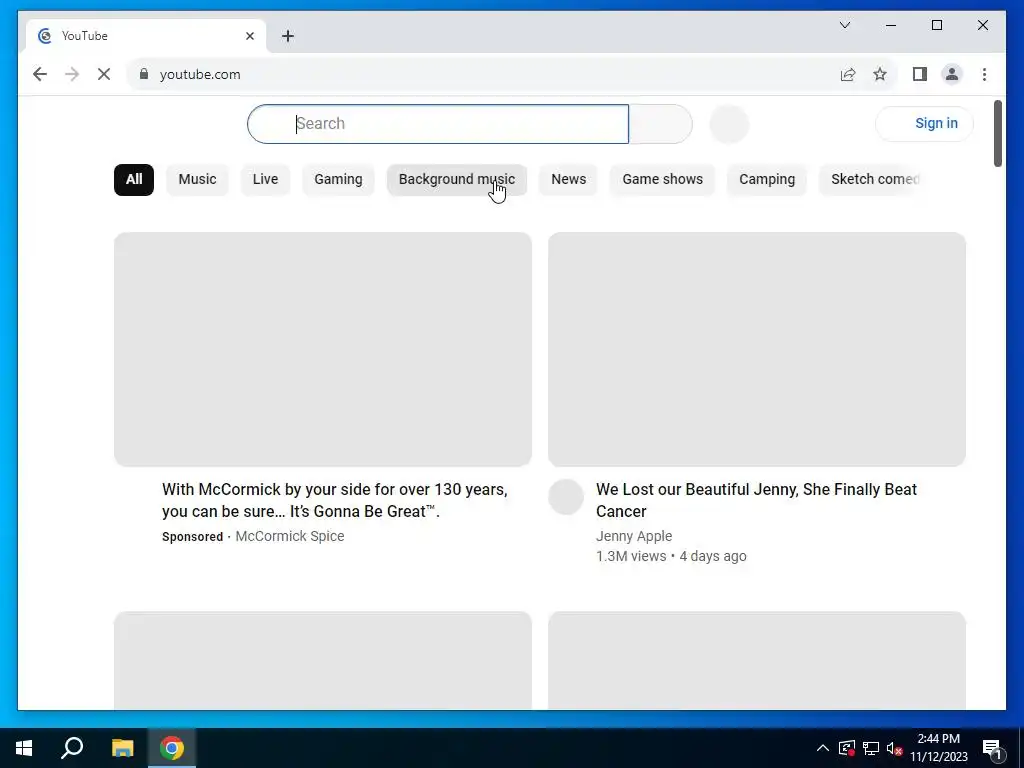Stop loading the page
This screenshot has width=1024, height=768.
click(x=104, y=74)
